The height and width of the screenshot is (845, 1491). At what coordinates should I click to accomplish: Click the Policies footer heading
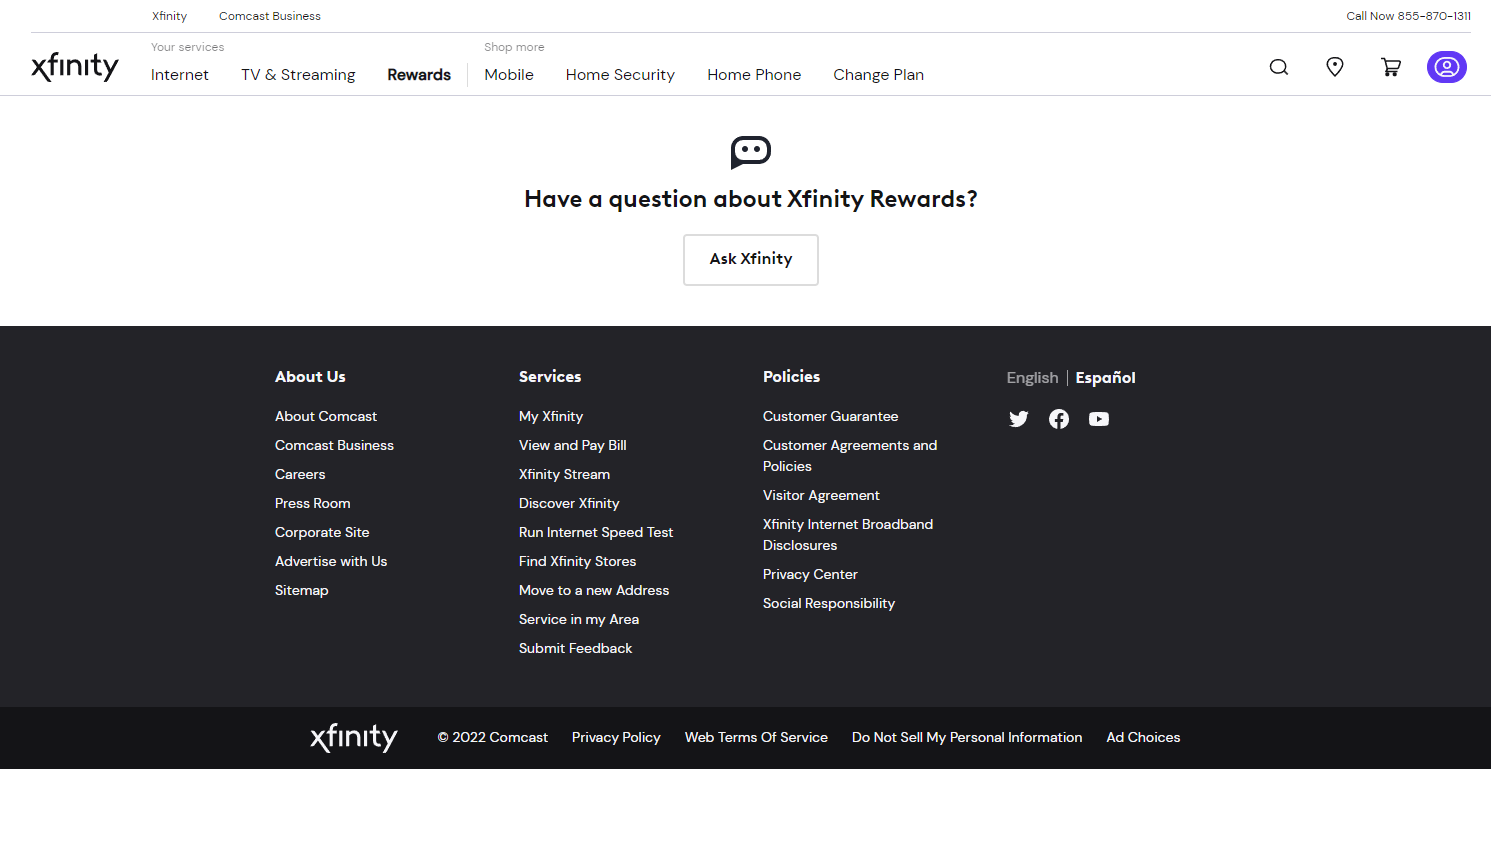pos(791,377)
